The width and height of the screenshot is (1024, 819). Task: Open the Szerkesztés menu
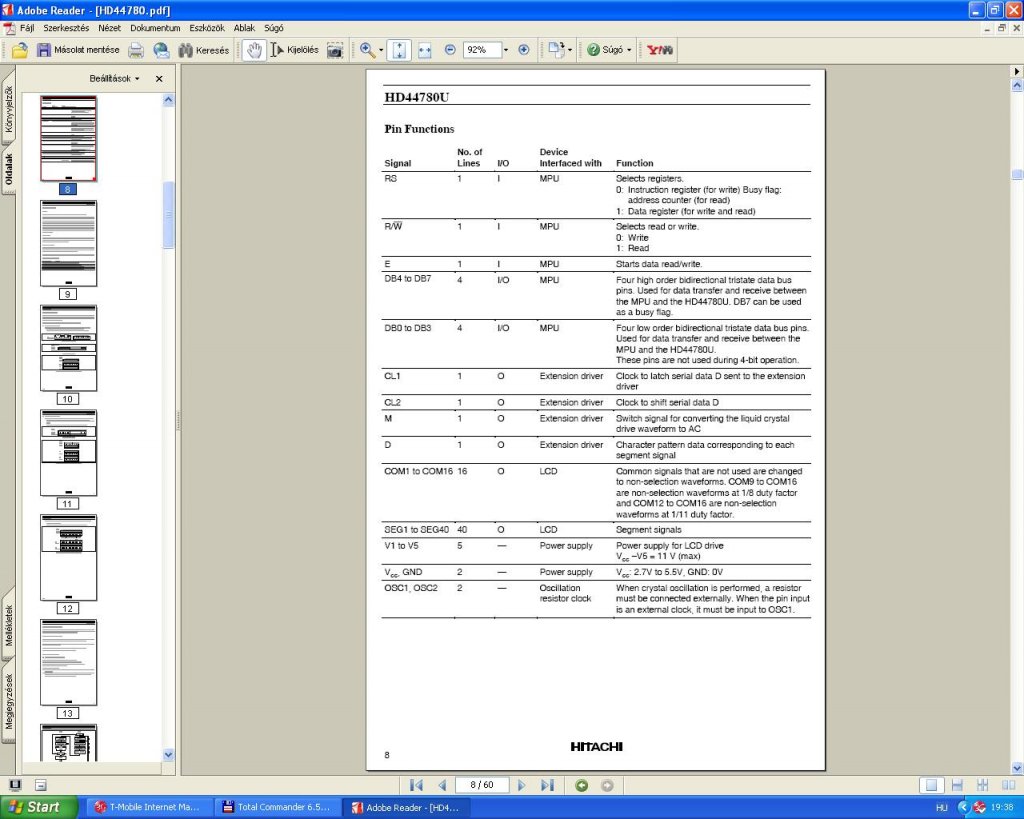tap(66, 28)
